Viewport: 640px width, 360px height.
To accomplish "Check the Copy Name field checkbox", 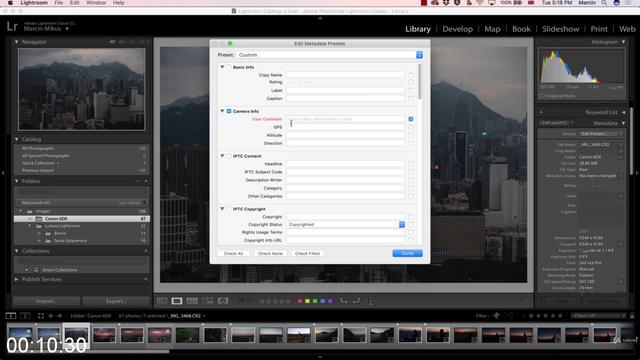I will click(x=411, y=75).
